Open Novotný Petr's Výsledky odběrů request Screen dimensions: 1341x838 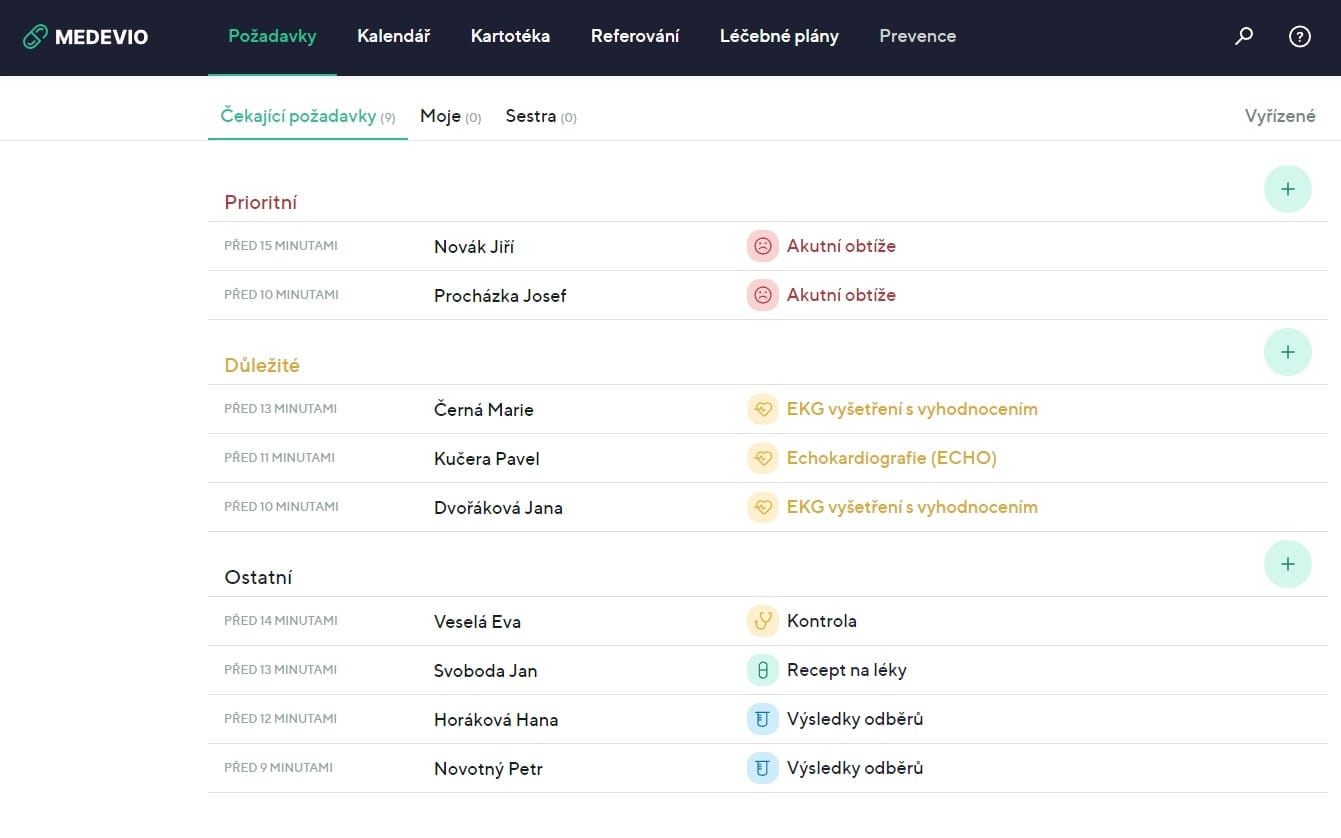pyautogui.click(x=854, y=768)
